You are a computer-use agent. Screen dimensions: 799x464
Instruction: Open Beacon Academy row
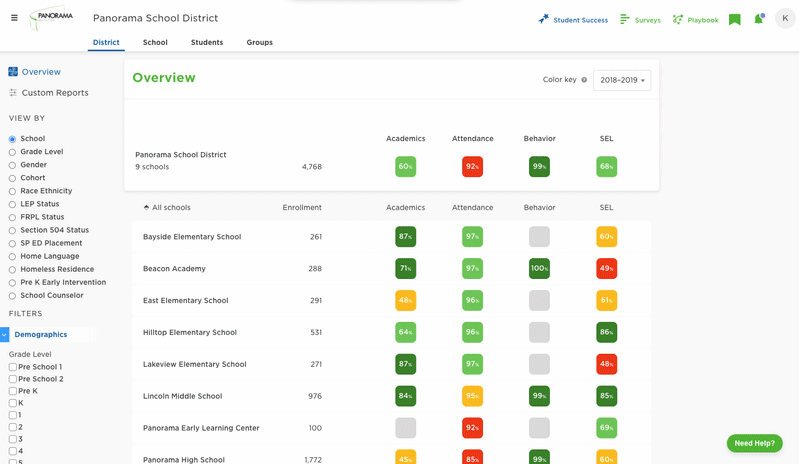point(391,268)
